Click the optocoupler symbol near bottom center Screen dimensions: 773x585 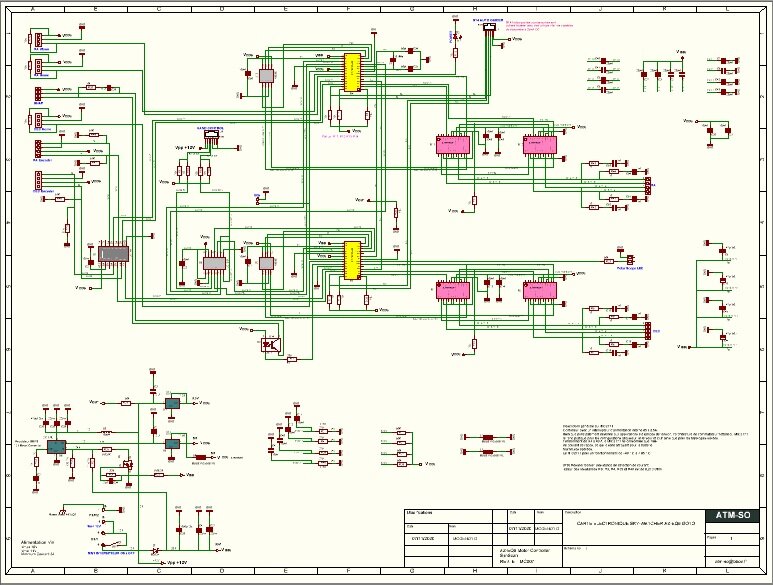[x=271, y=344]
